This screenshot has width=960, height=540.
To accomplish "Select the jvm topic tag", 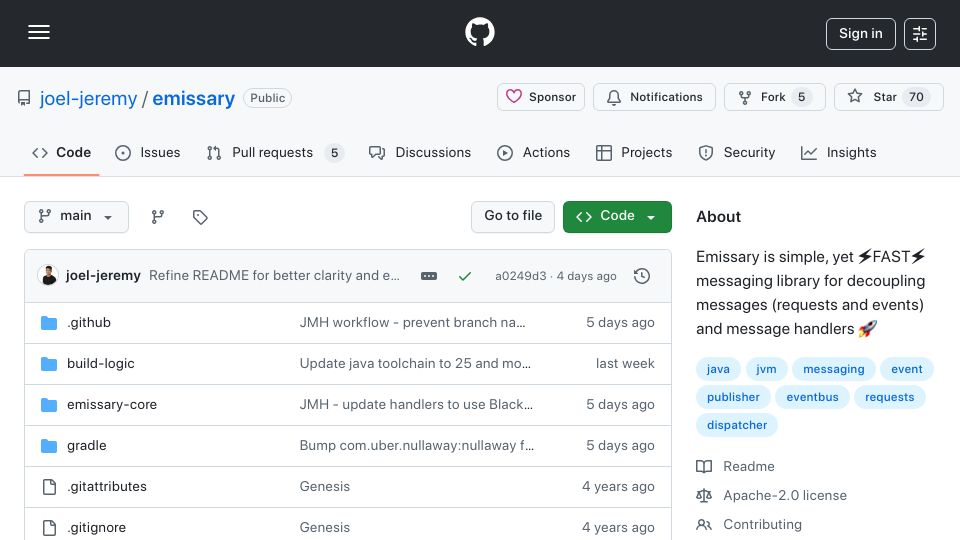I will [766, 369].
